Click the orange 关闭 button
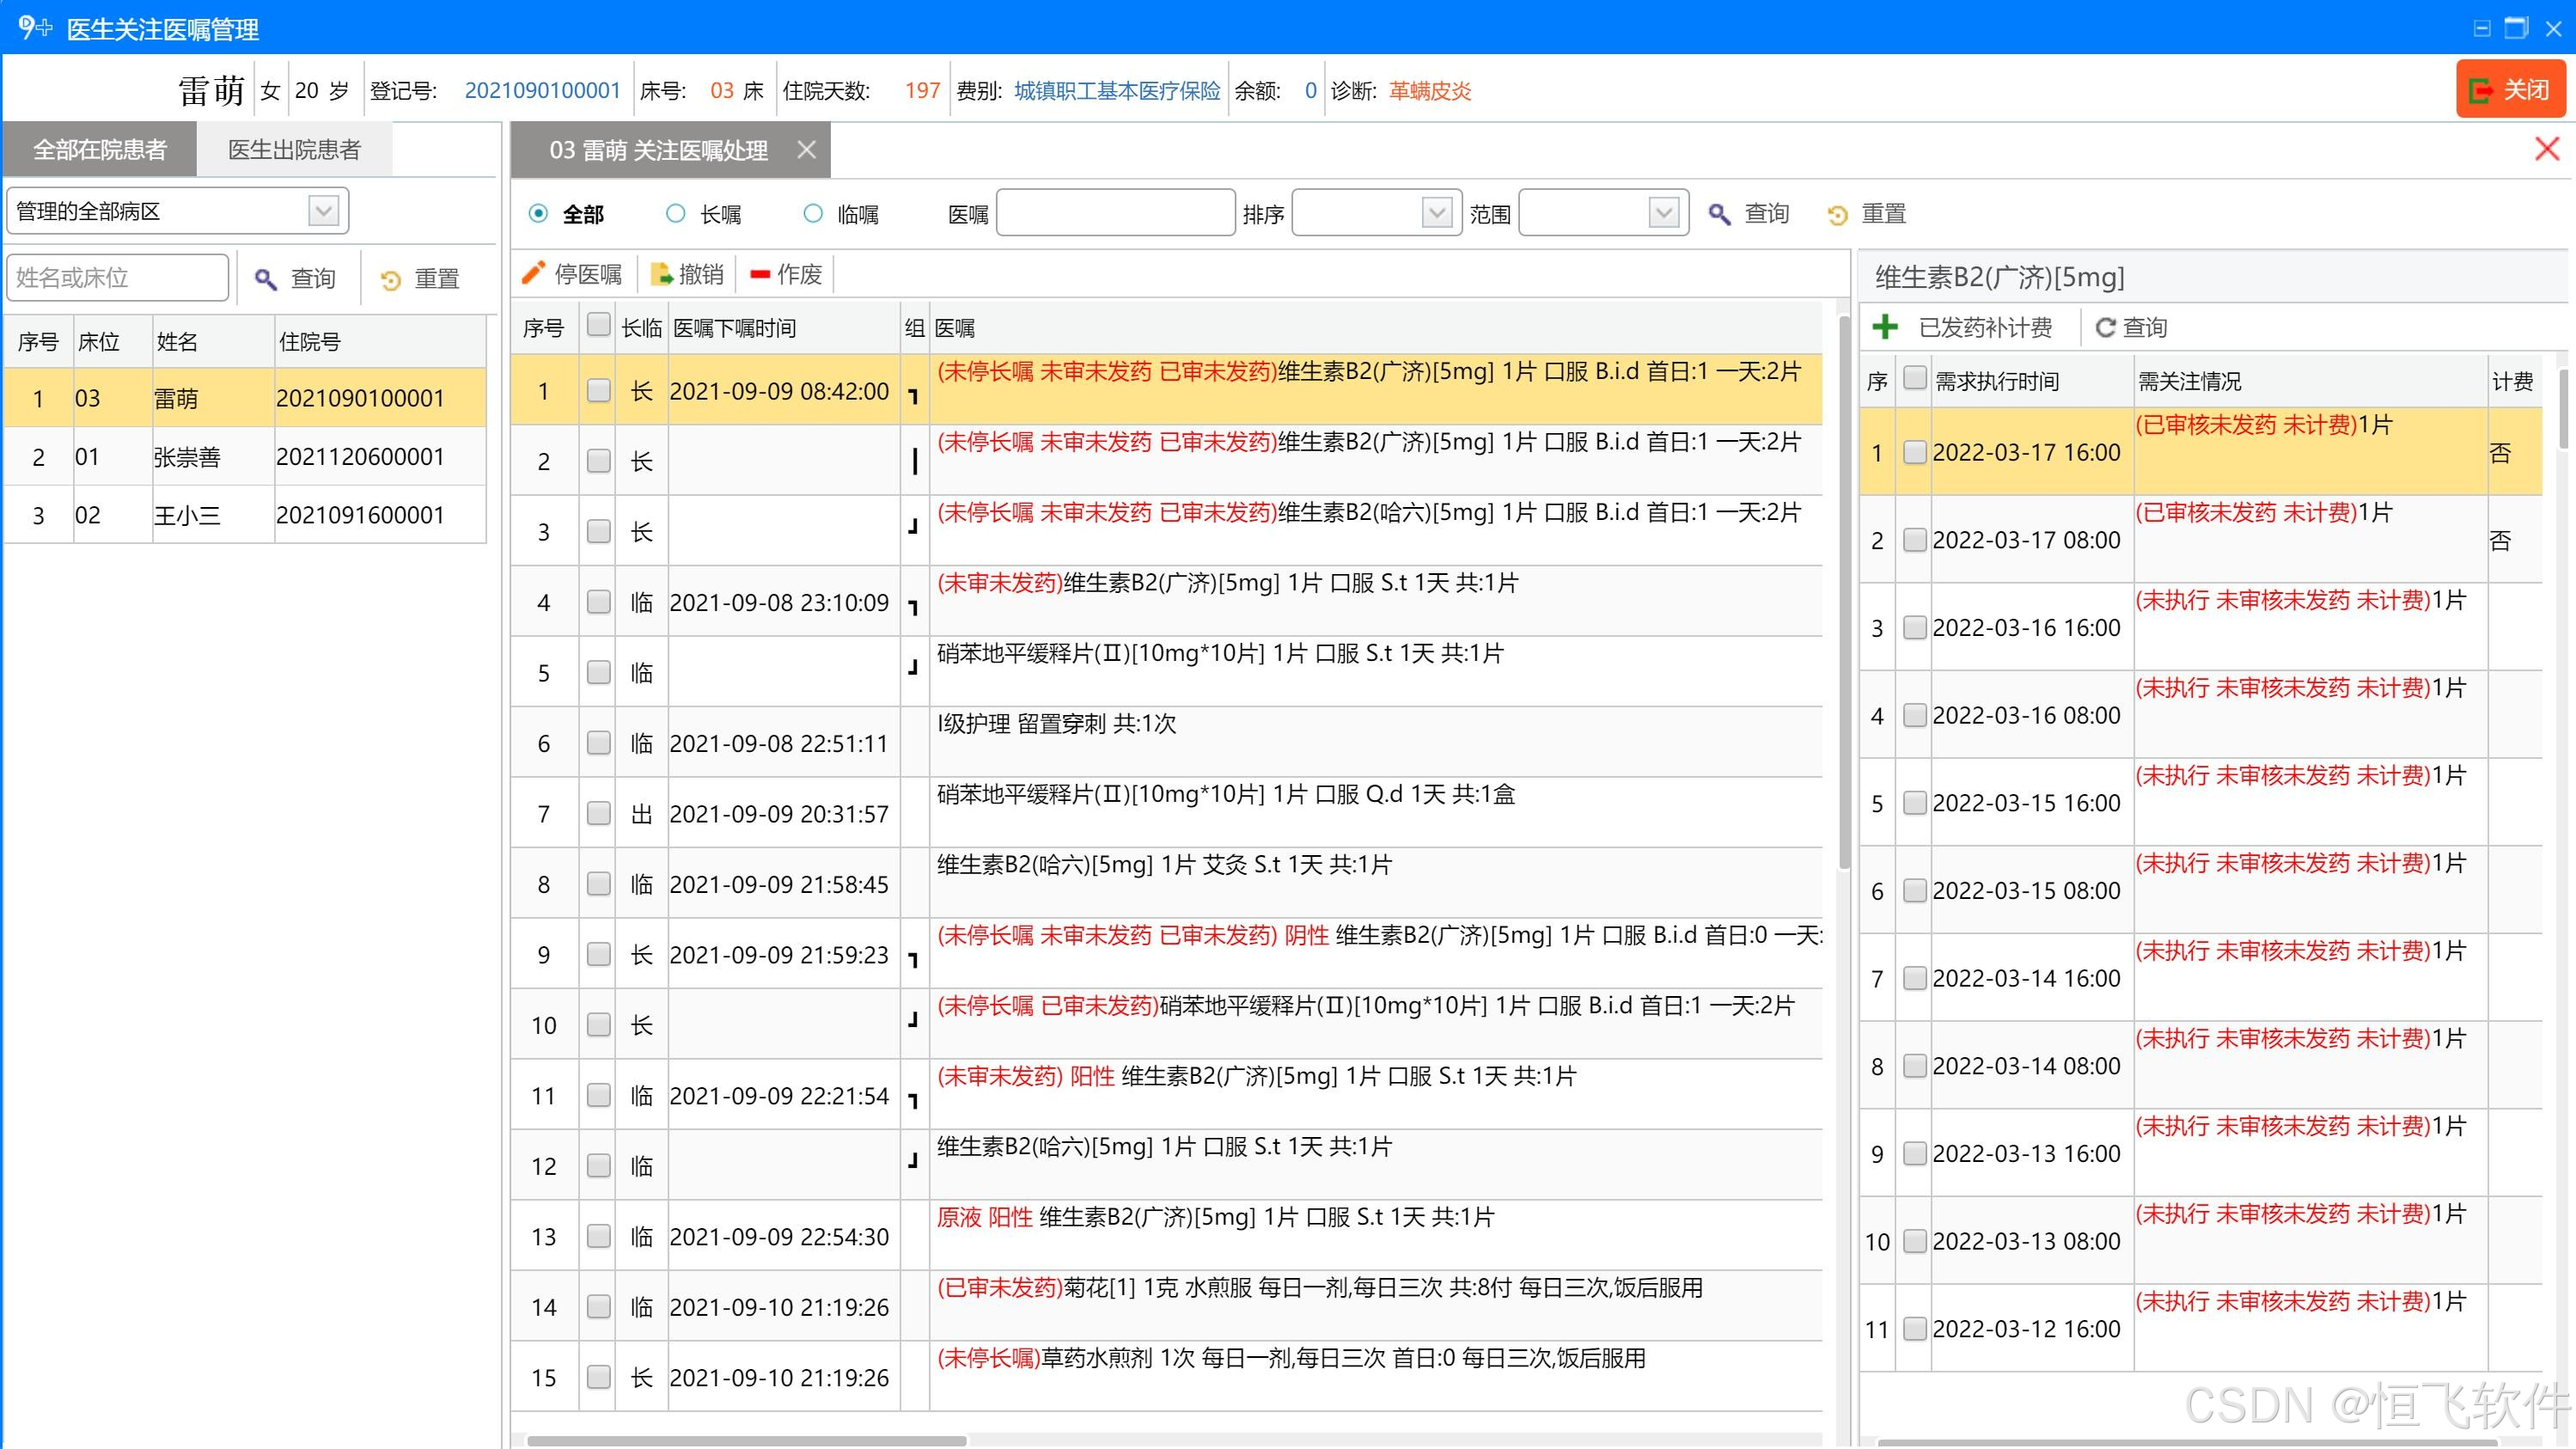This screenshot has width=2576, height=1449. tap(2510, 90)
